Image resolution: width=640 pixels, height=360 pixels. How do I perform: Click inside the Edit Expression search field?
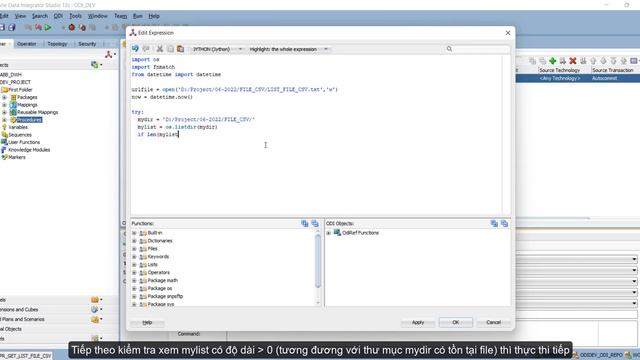pos(482,49)
